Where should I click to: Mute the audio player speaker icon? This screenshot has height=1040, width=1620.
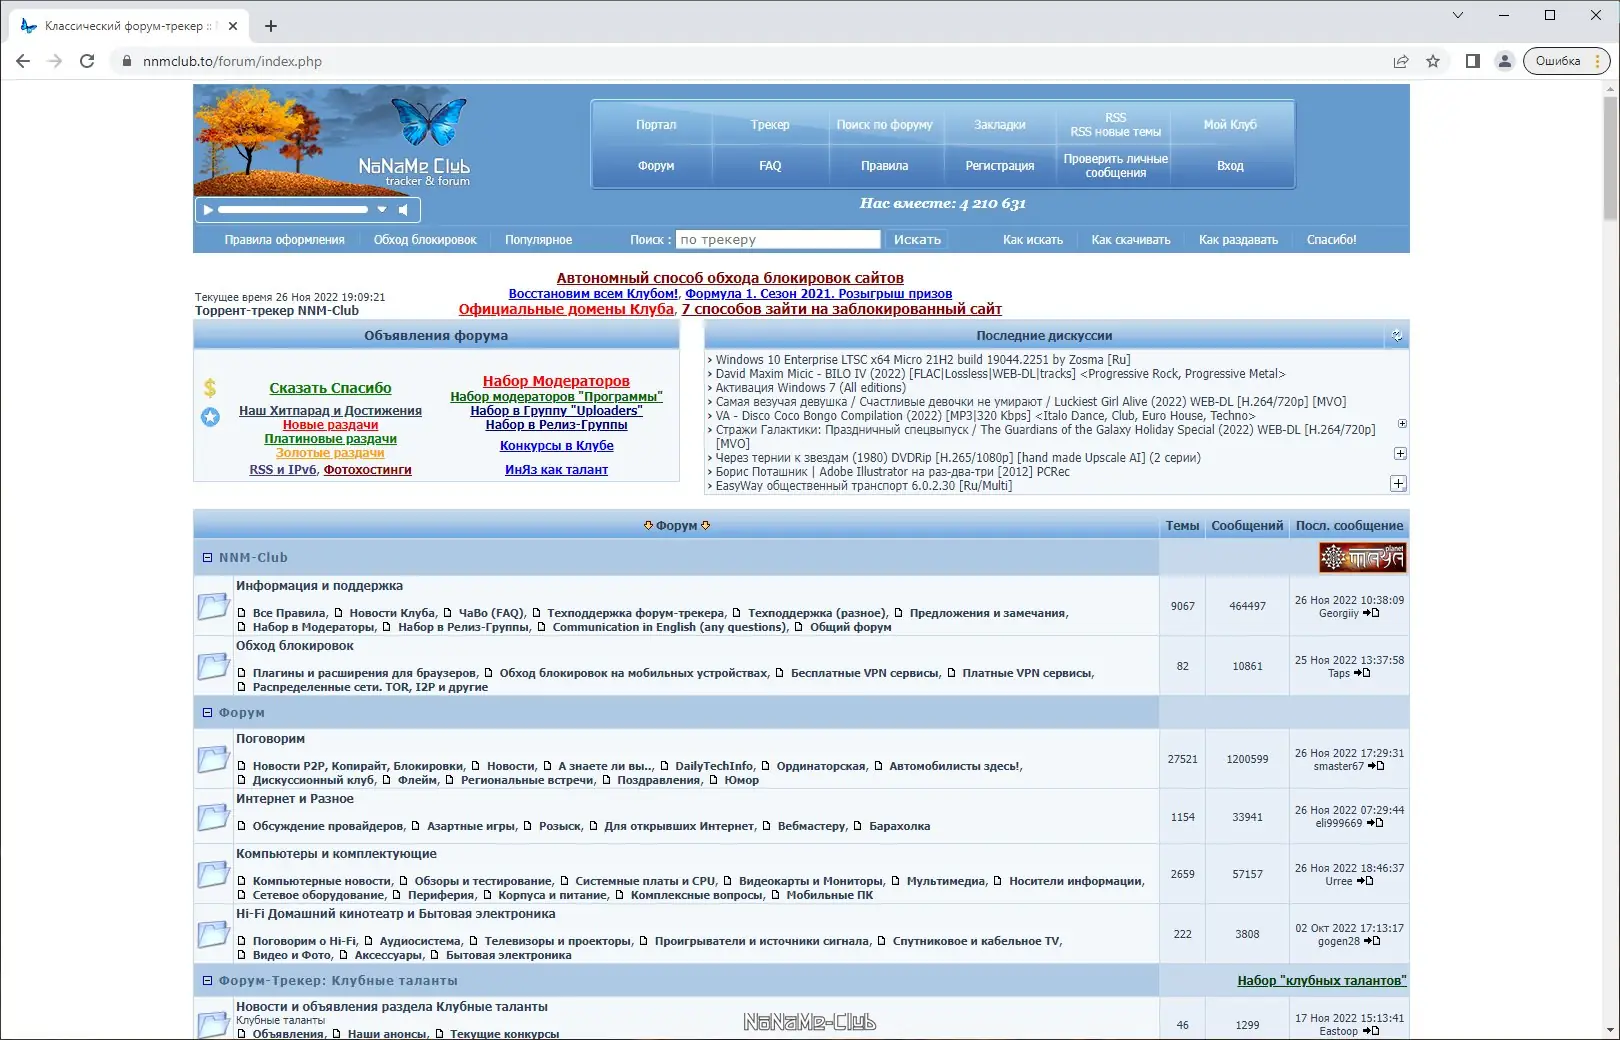click(403, 210)
